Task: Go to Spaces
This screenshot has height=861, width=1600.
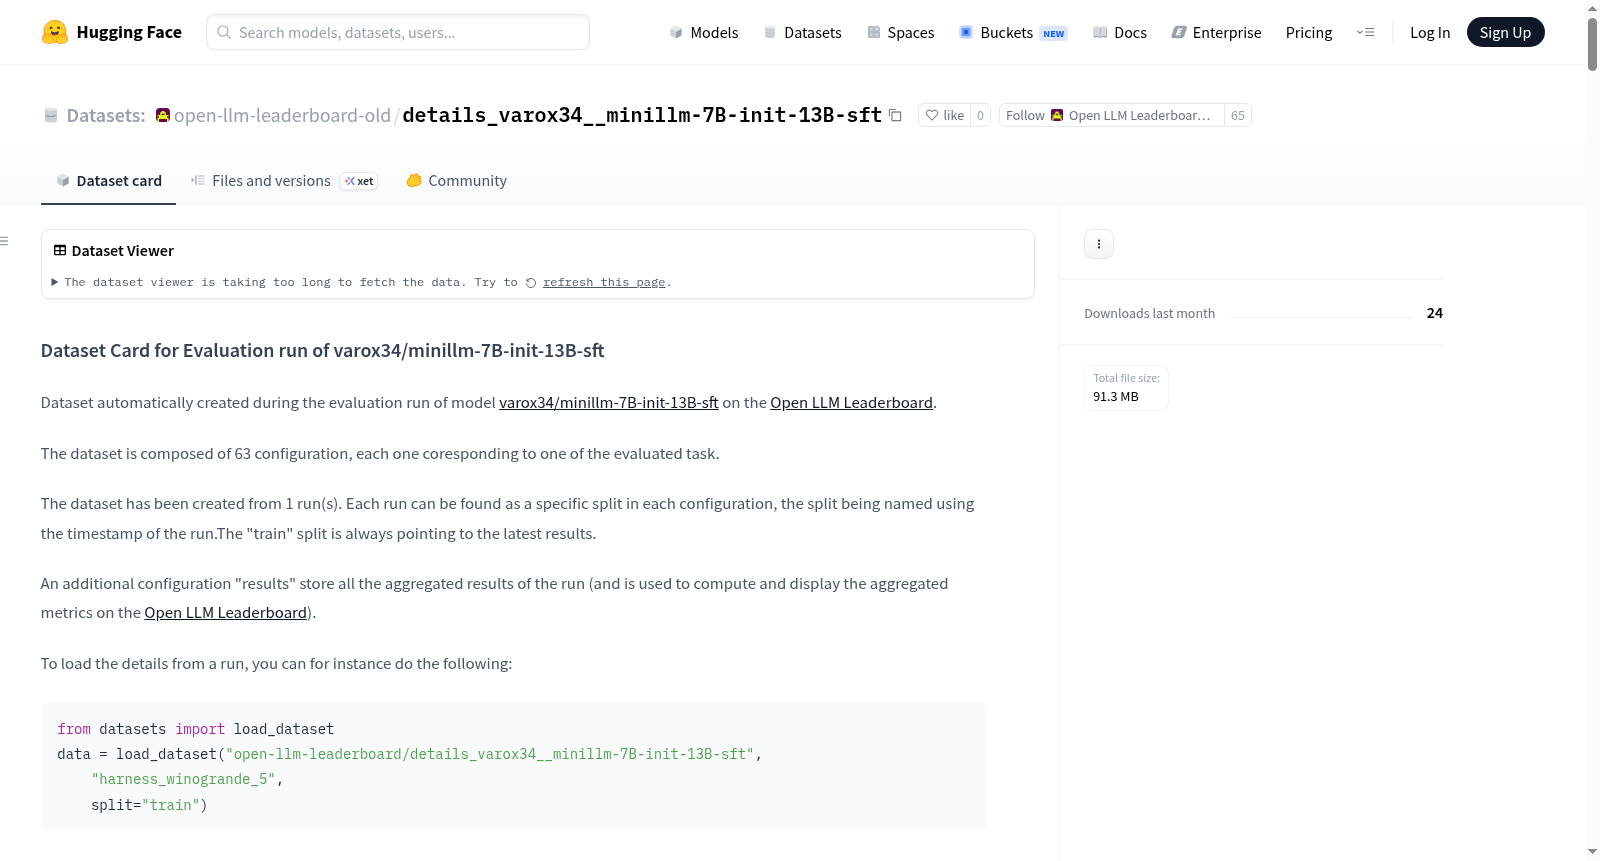Action: click(x=900, y=33)
